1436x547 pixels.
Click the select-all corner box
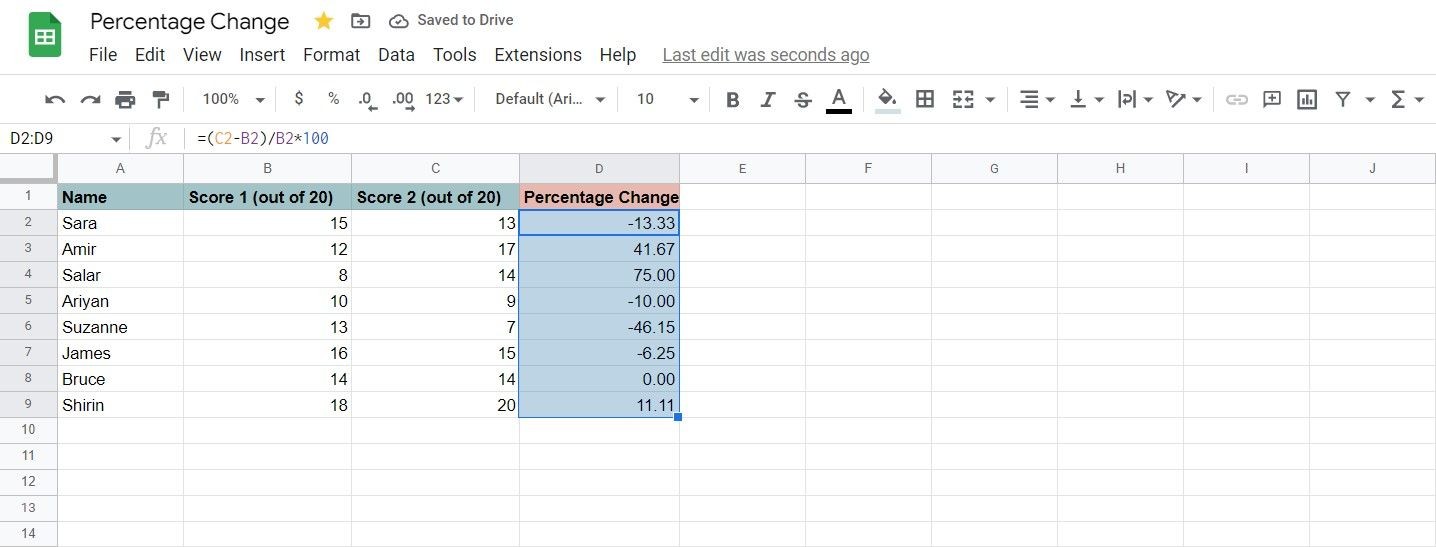(x=28, y=169)
